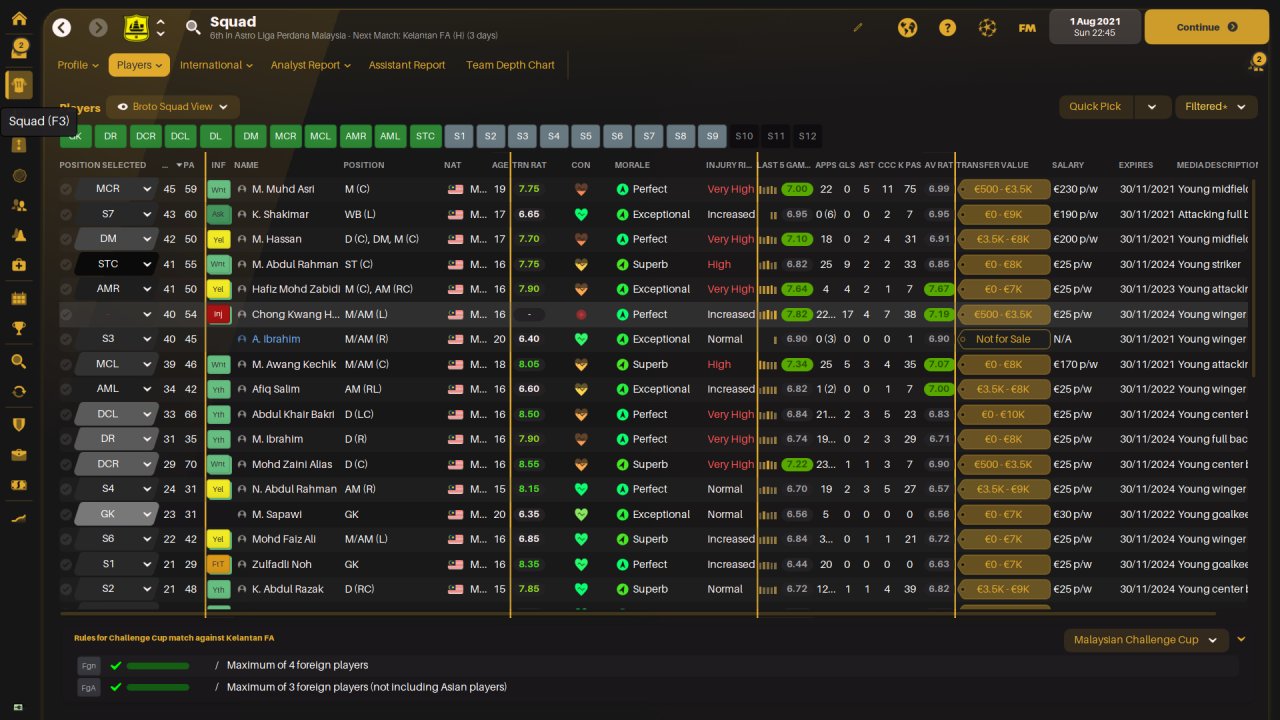The height and width of the screenshot is (720, 1280).
Task: Go to the Home screen icon
Action: point(19,19)
